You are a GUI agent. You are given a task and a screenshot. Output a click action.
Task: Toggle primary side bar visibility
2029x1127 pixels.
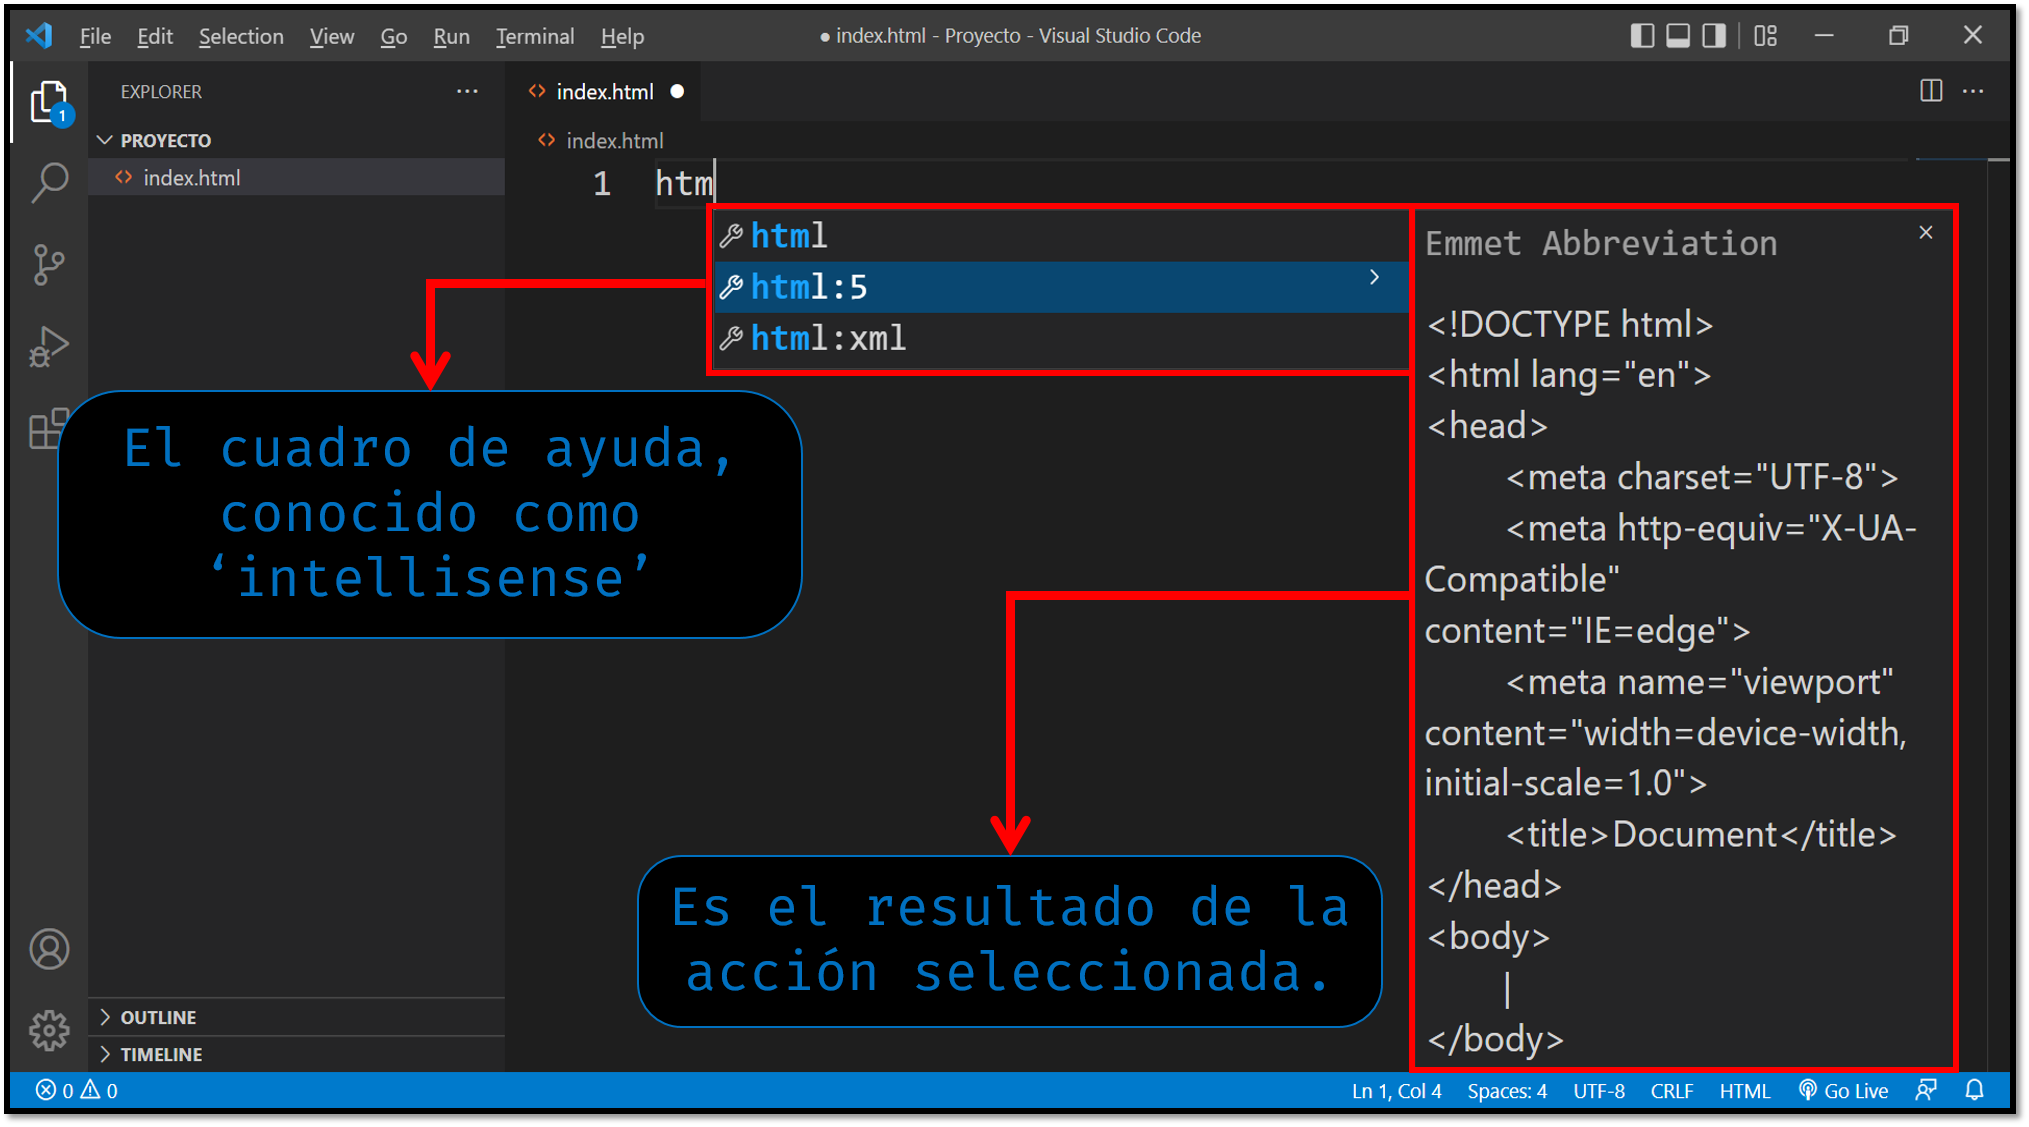pos(1642,36)
